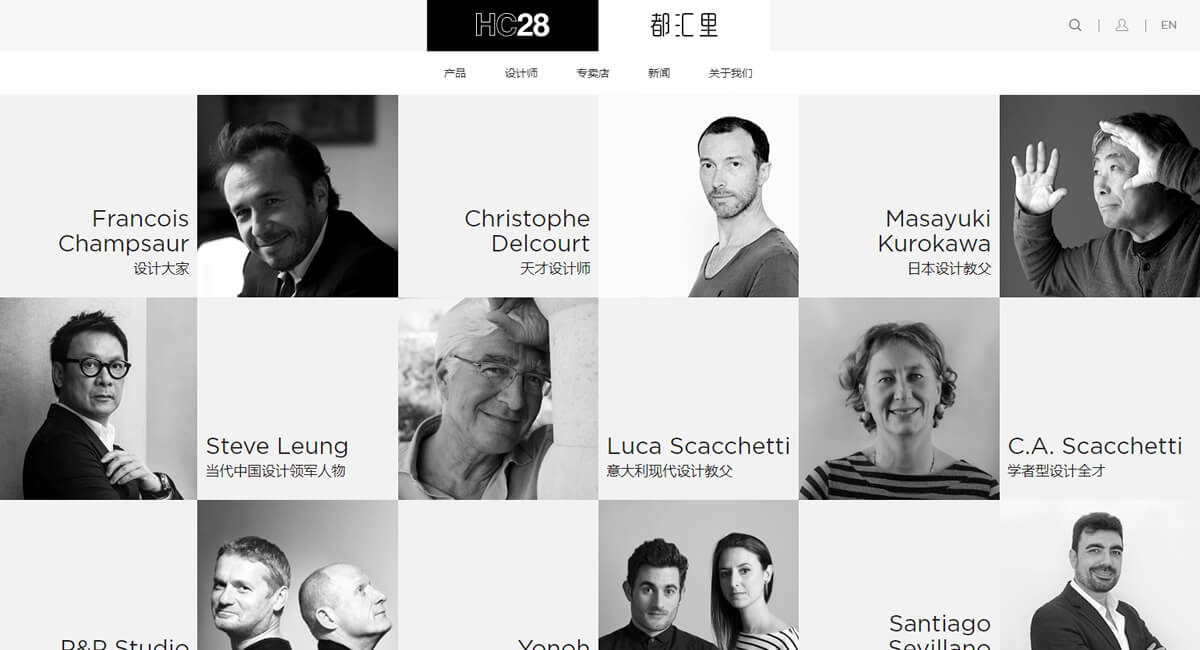Open Christophe Delcourt designer name link
The height and width of the screenshot is (650, 1200).
point(527,231)
